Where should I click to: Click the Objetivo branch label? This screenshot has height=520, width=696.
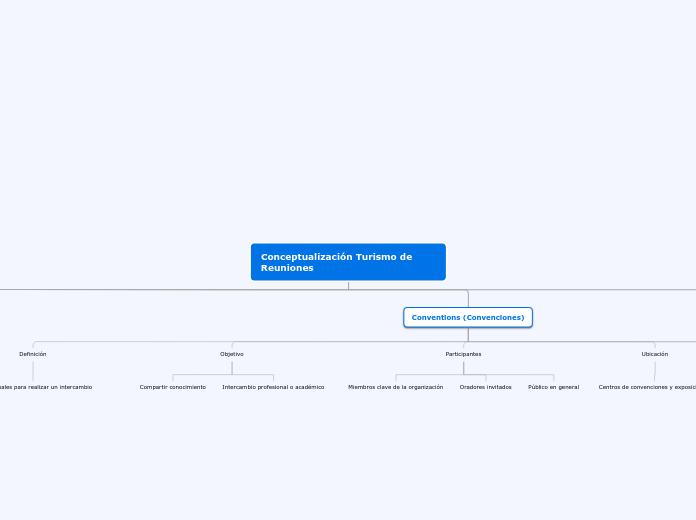(232, 354)
